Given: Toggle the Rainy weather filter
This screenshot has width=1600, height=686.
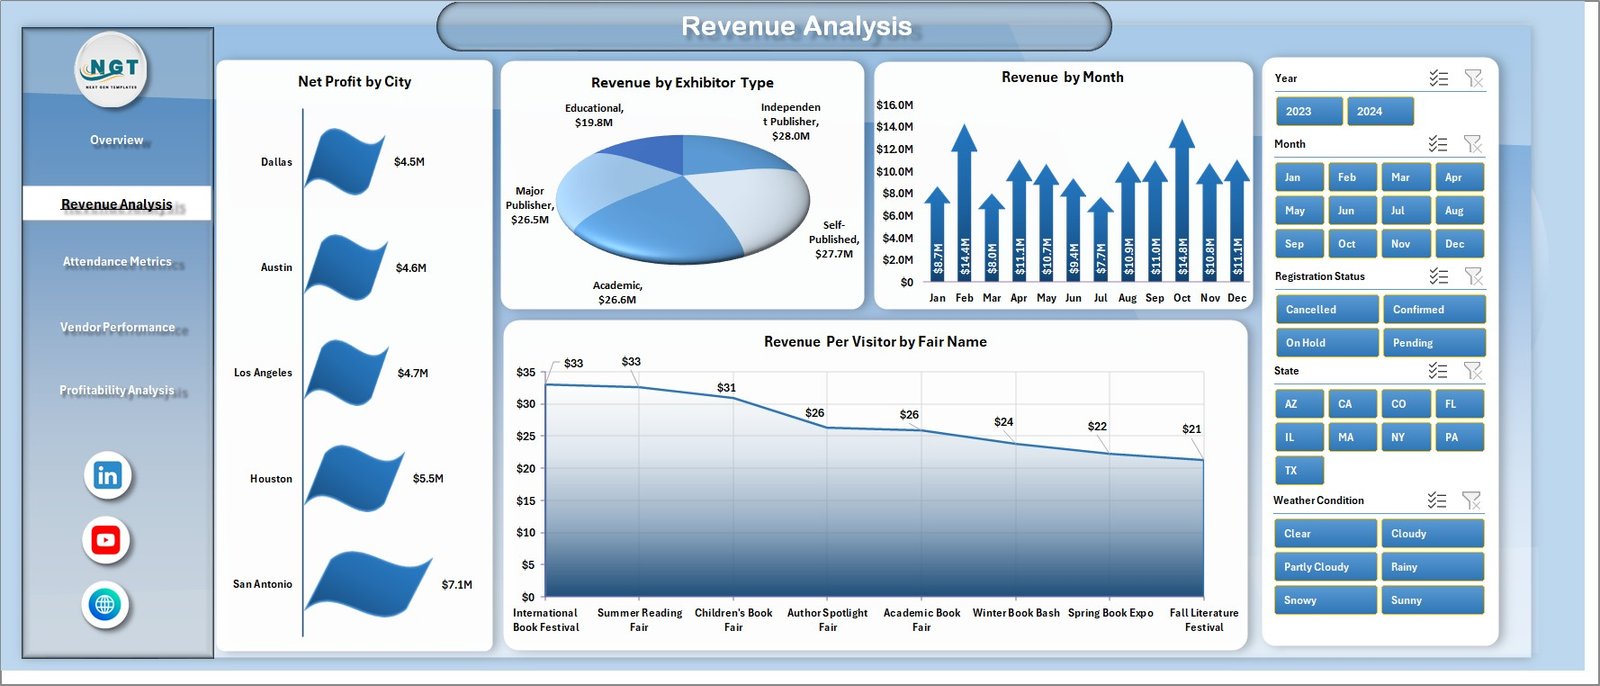Looking at the screenshot, I should 1431,567.
